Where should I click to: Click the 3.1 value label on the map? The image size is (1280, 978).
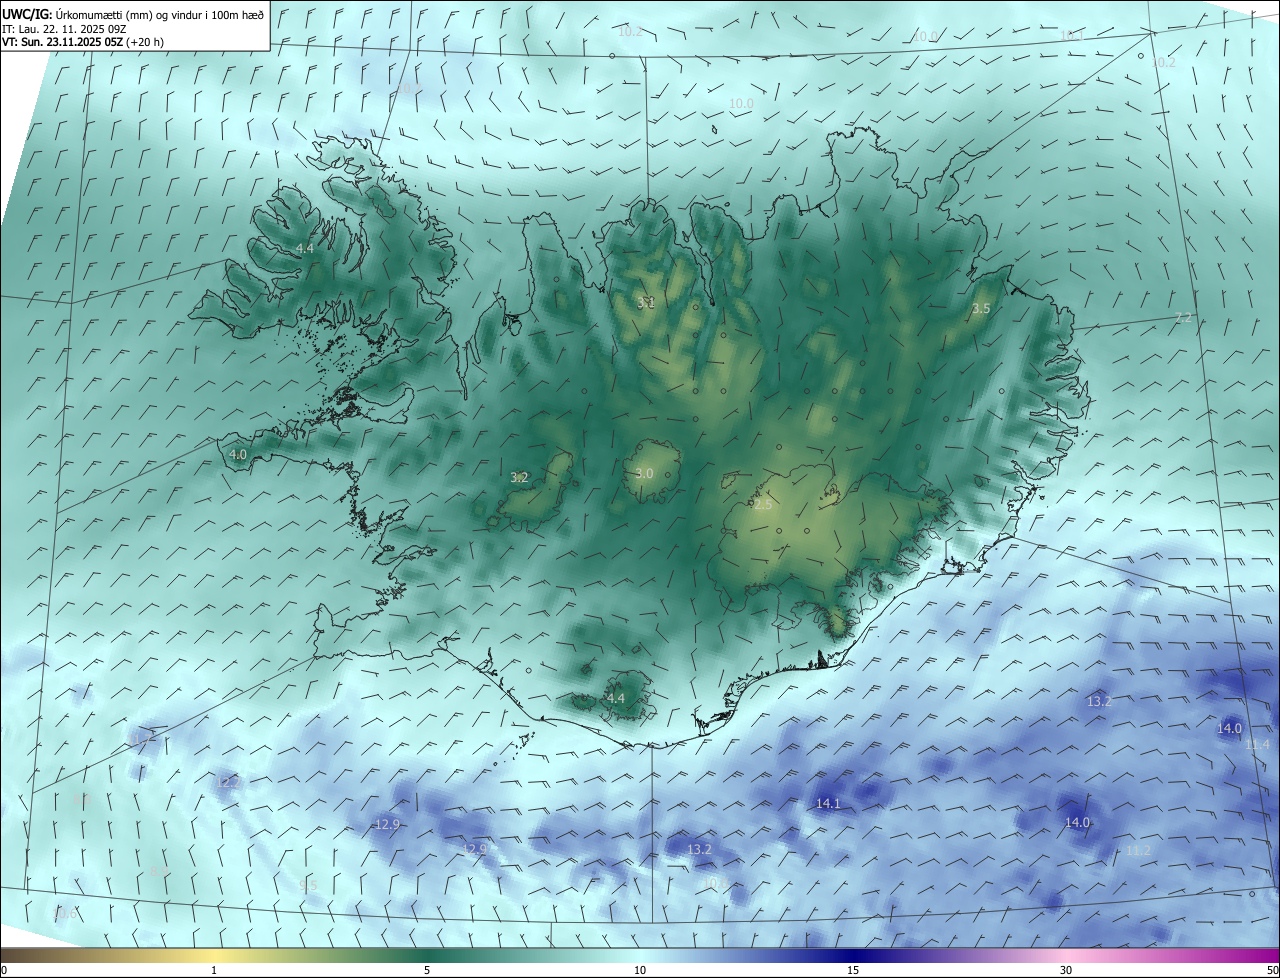[646, 302]
